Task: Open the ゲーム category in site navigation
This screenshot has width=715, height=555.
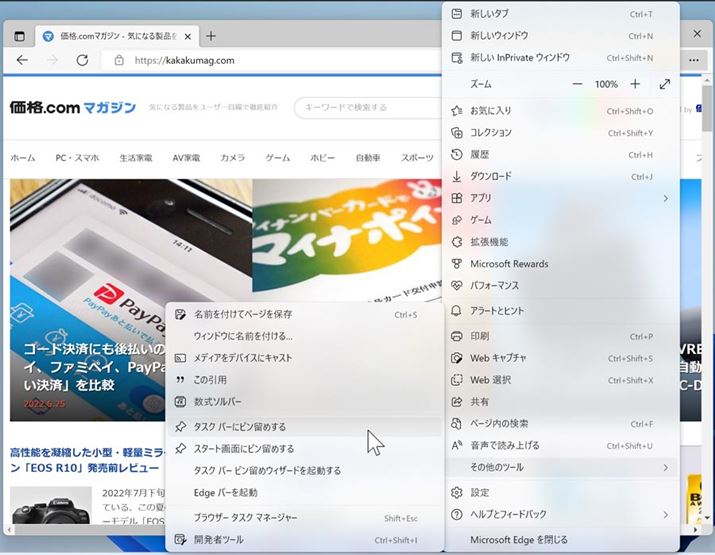Action: (x=278, y=158)
